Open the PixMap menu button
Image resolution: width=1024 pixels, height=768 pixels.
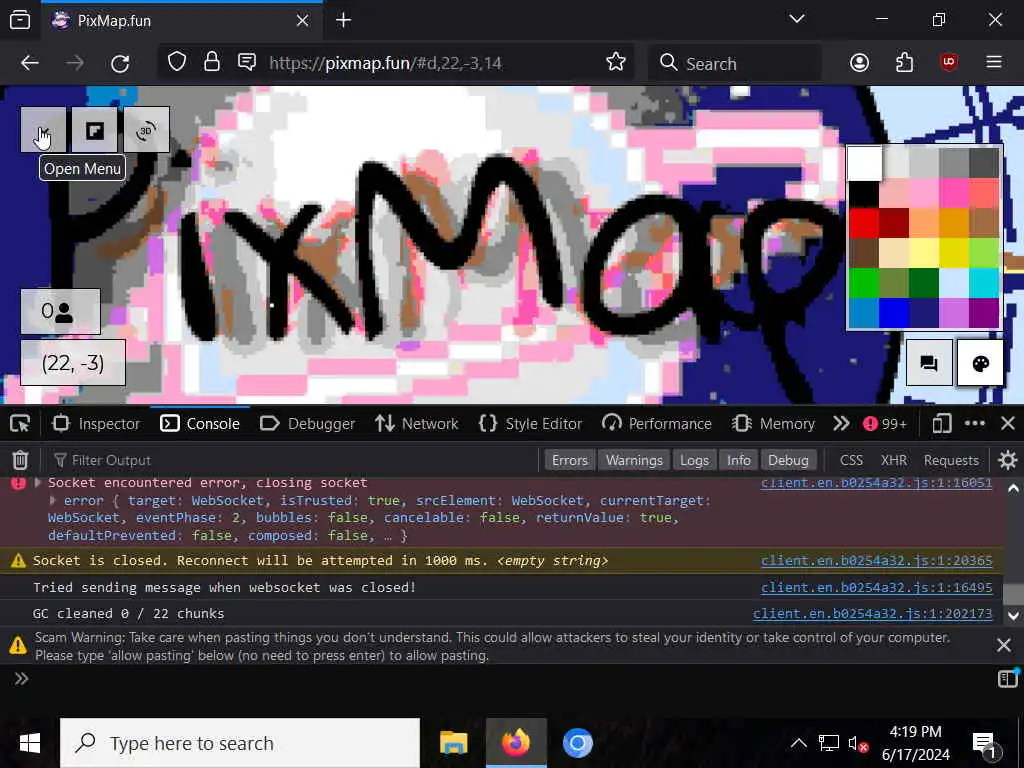(43, 130)
